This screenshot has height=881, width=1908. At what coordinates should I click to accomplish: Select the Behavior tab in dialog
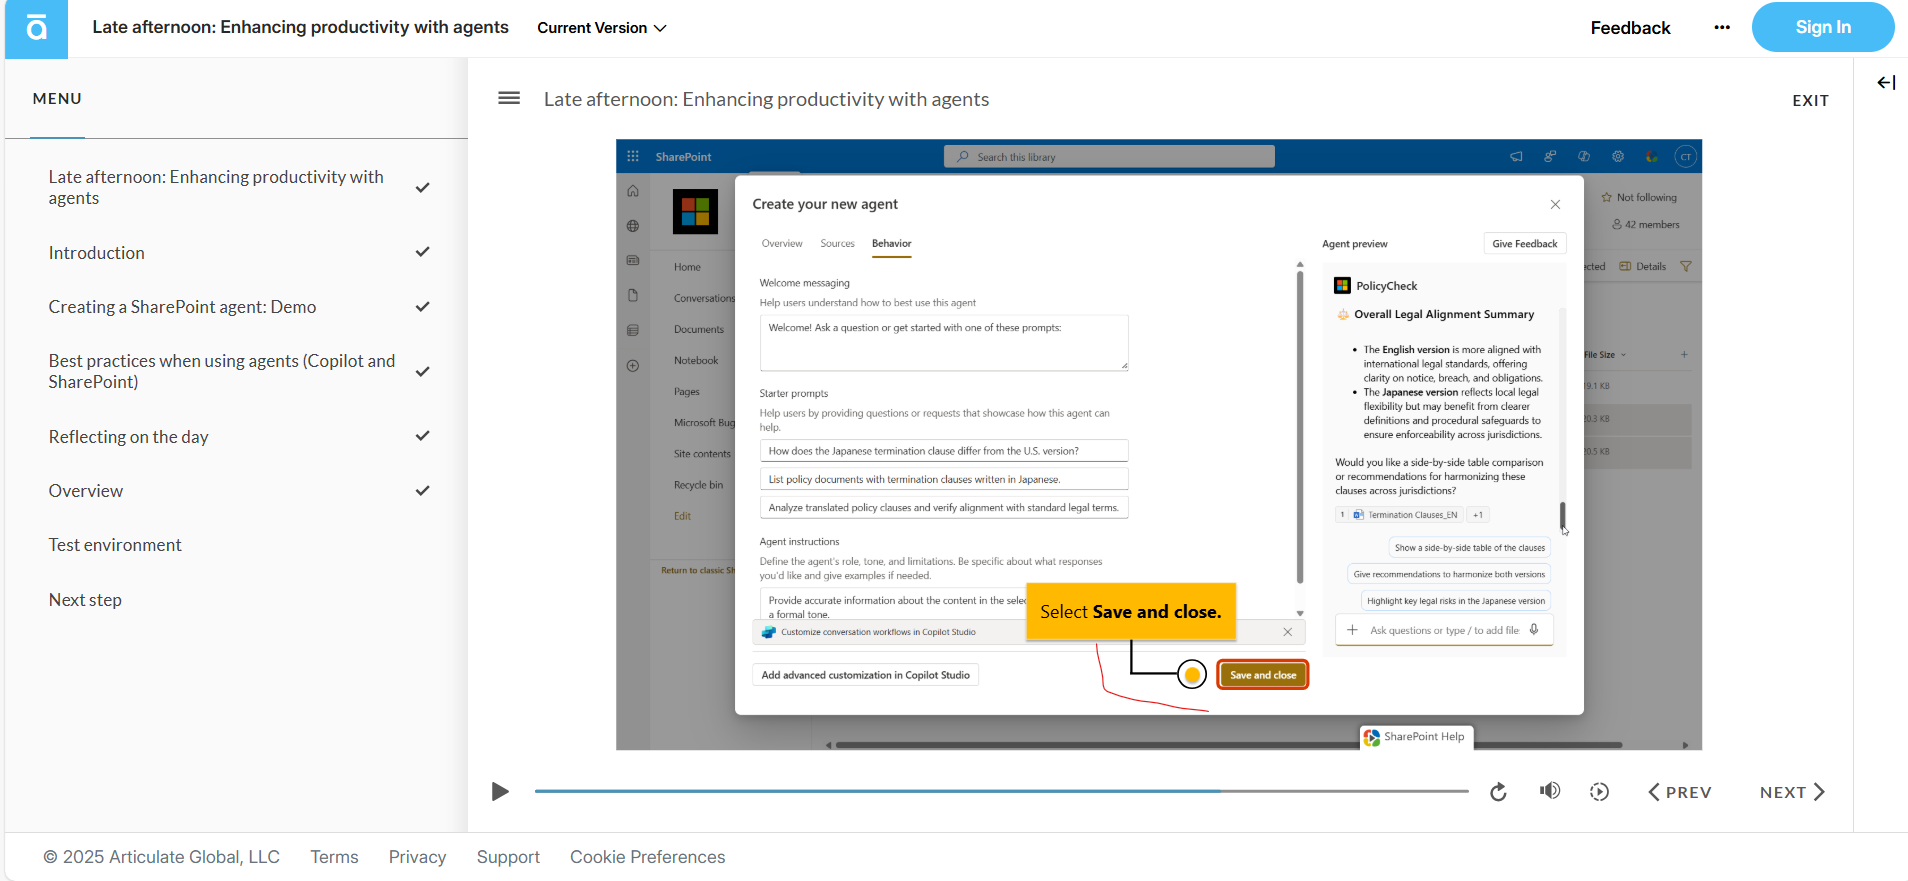point(891,243)
